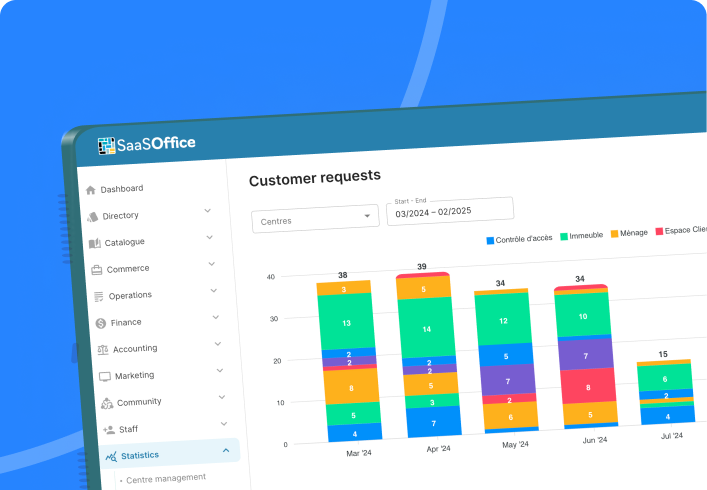Click the Staff add-person icon
This screenshot has width=707, height=490.
tap(109, 430)
